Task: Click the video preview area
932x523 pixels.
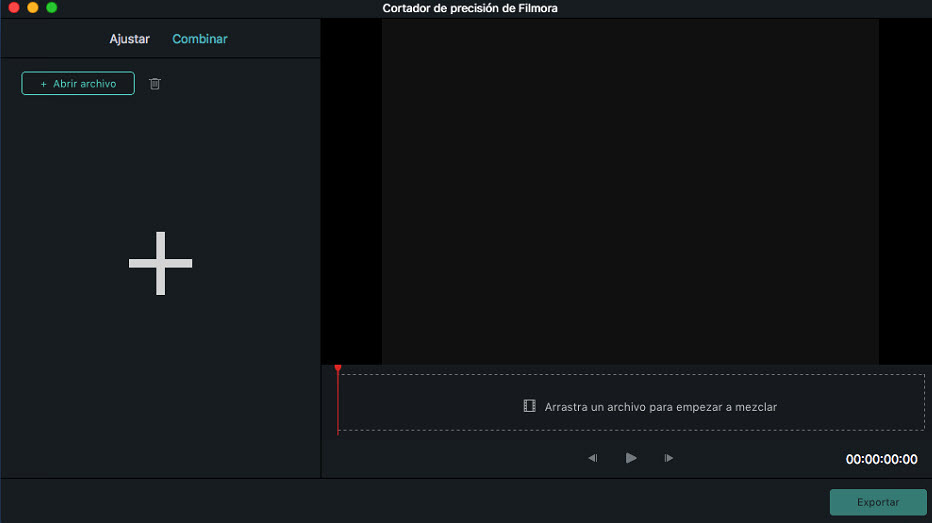Action: click(x=630, y=191)
